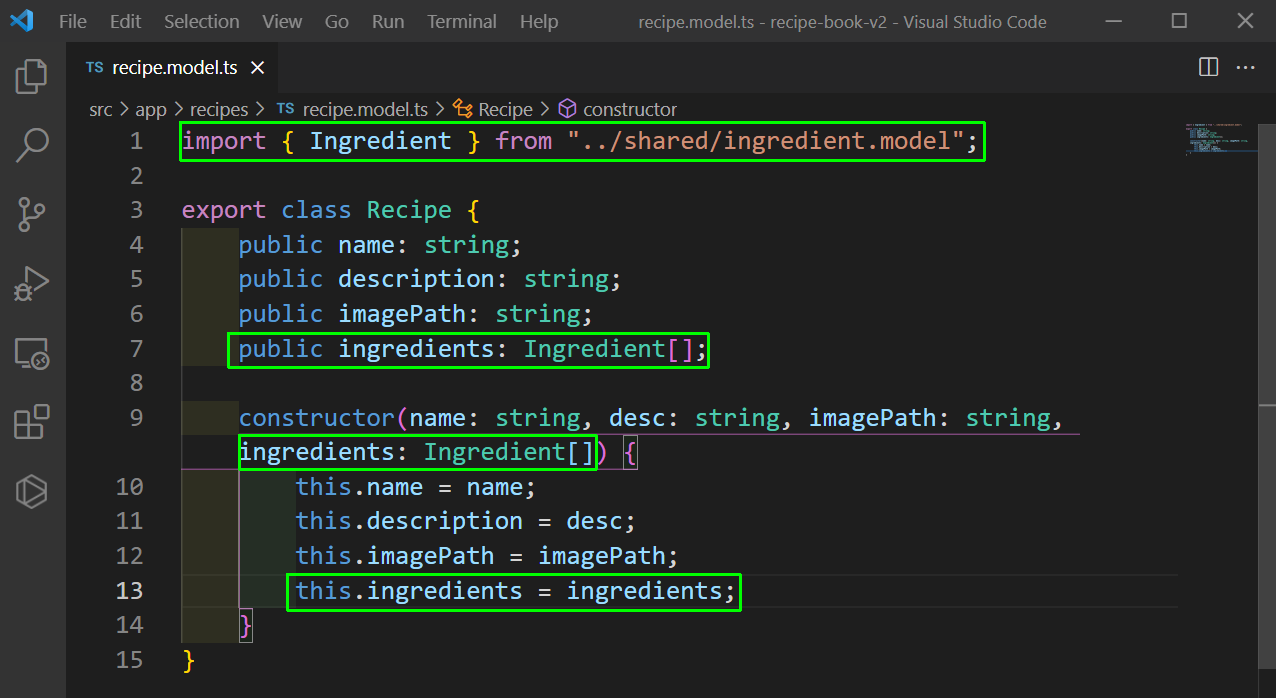Click "desc" parameter in constructor signature
The width and height of the screenshot is (1276, 698).
[x=637, y=417]
